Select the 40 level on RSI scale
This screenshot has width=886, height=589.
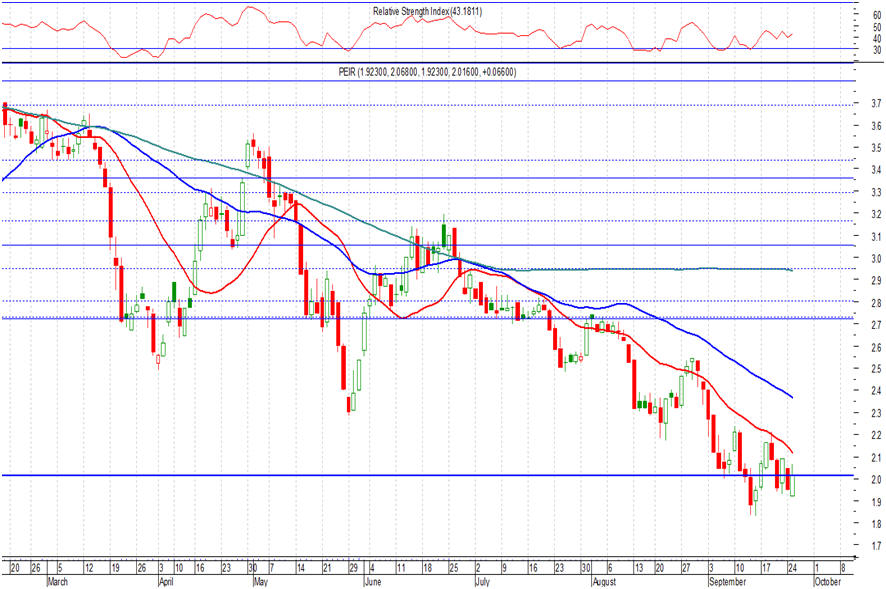877,38
